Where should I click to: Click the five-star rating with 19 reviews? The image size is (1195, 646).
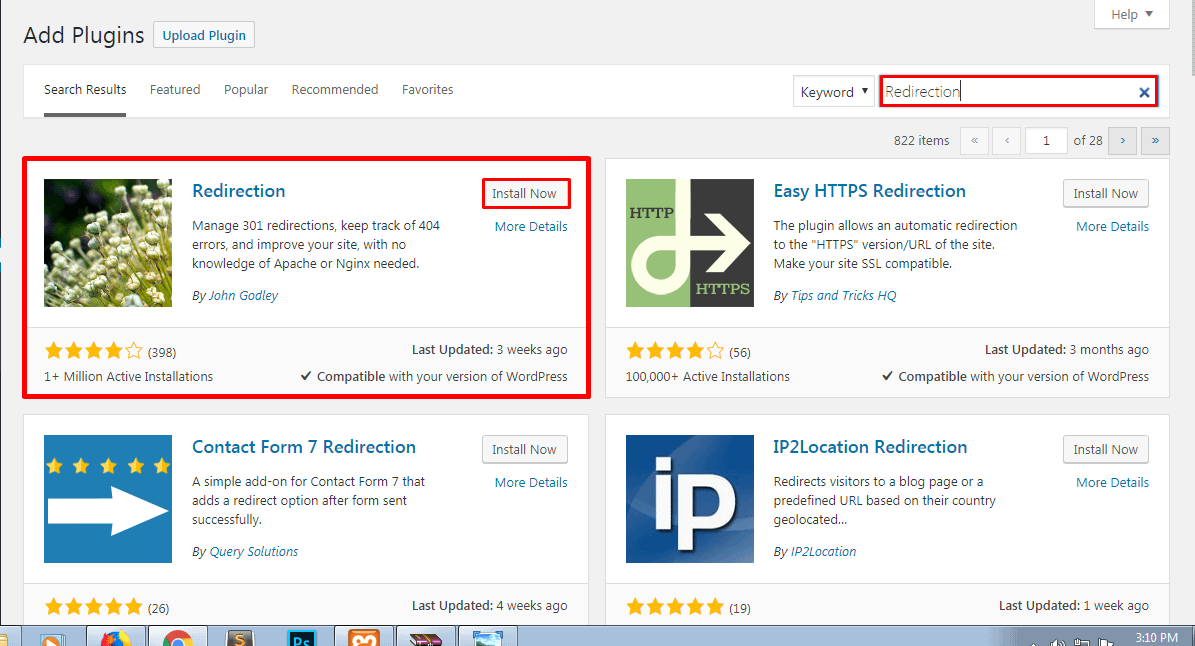[675, 607]
